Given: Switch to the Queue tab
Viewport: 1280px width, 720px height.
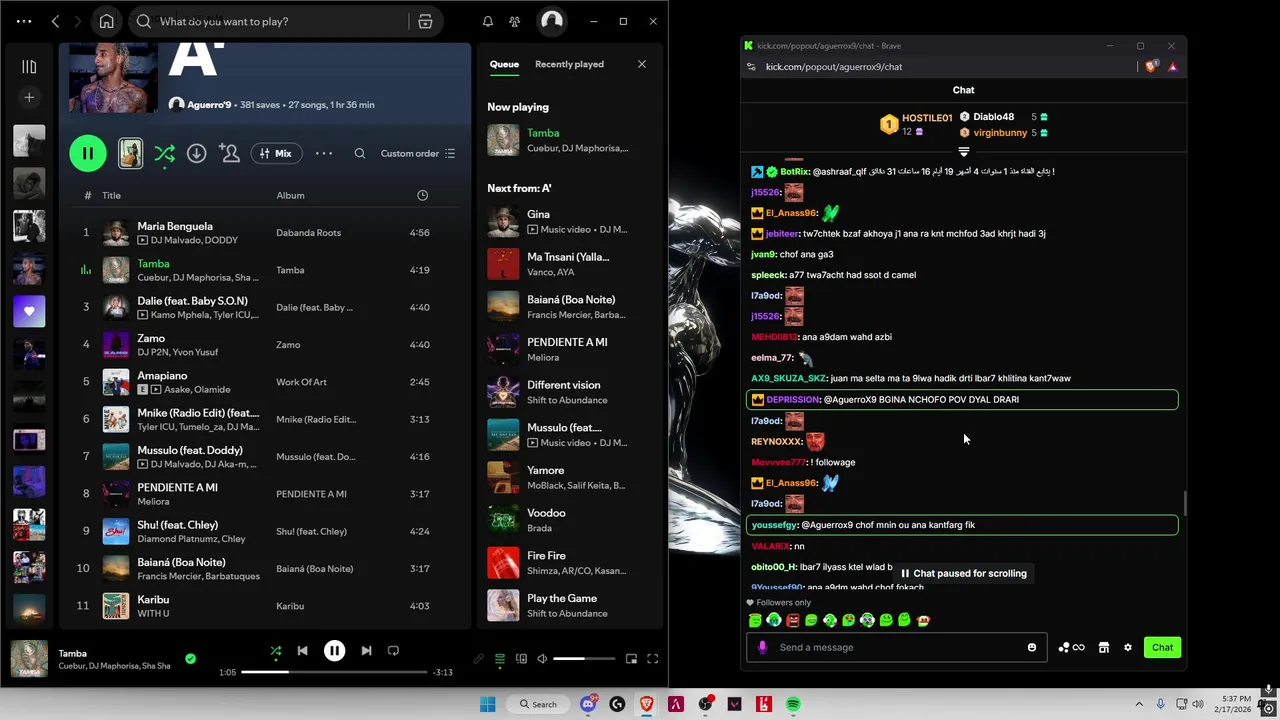Looking at the screenshot, I should (504, 64).
